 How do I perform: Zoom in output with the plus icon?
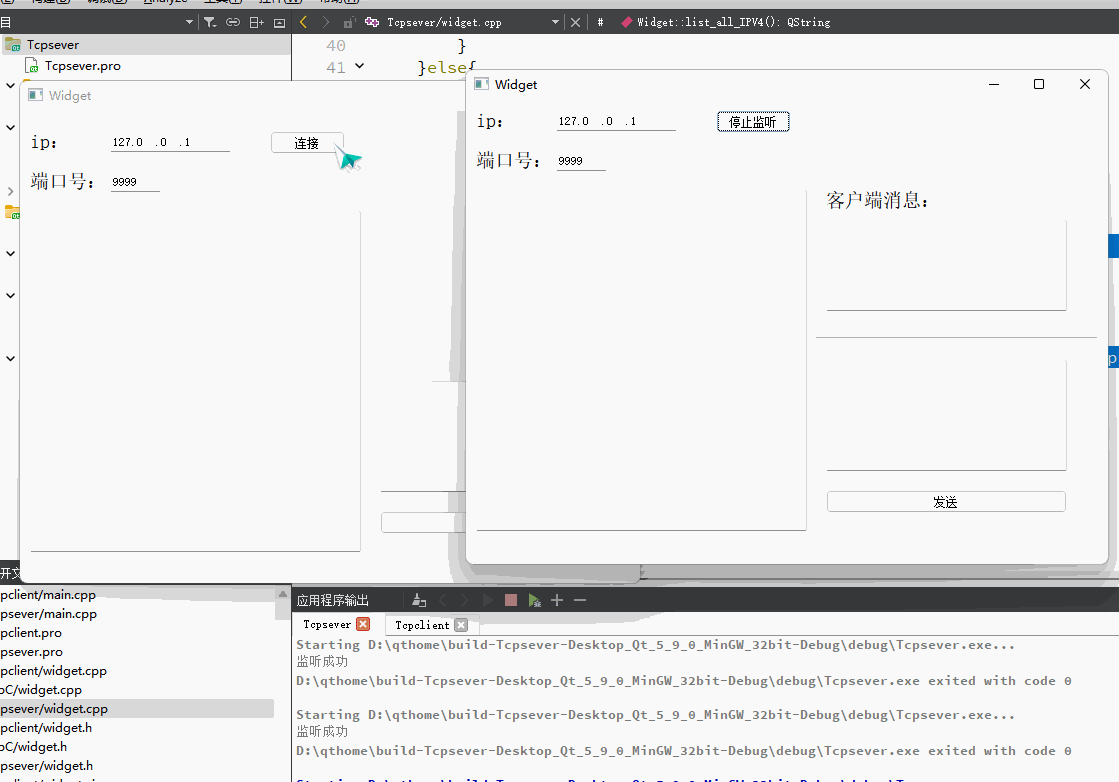click(x=557, y=600)
